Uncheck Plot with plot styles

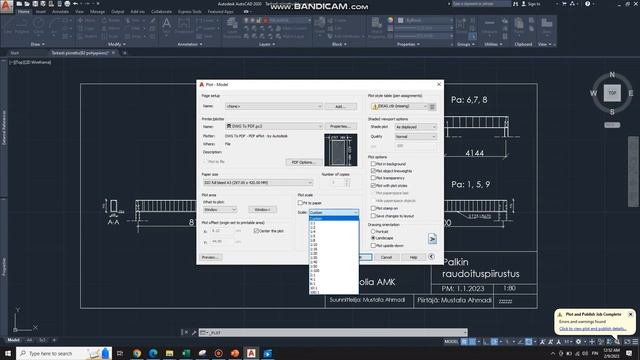[373, 185]
